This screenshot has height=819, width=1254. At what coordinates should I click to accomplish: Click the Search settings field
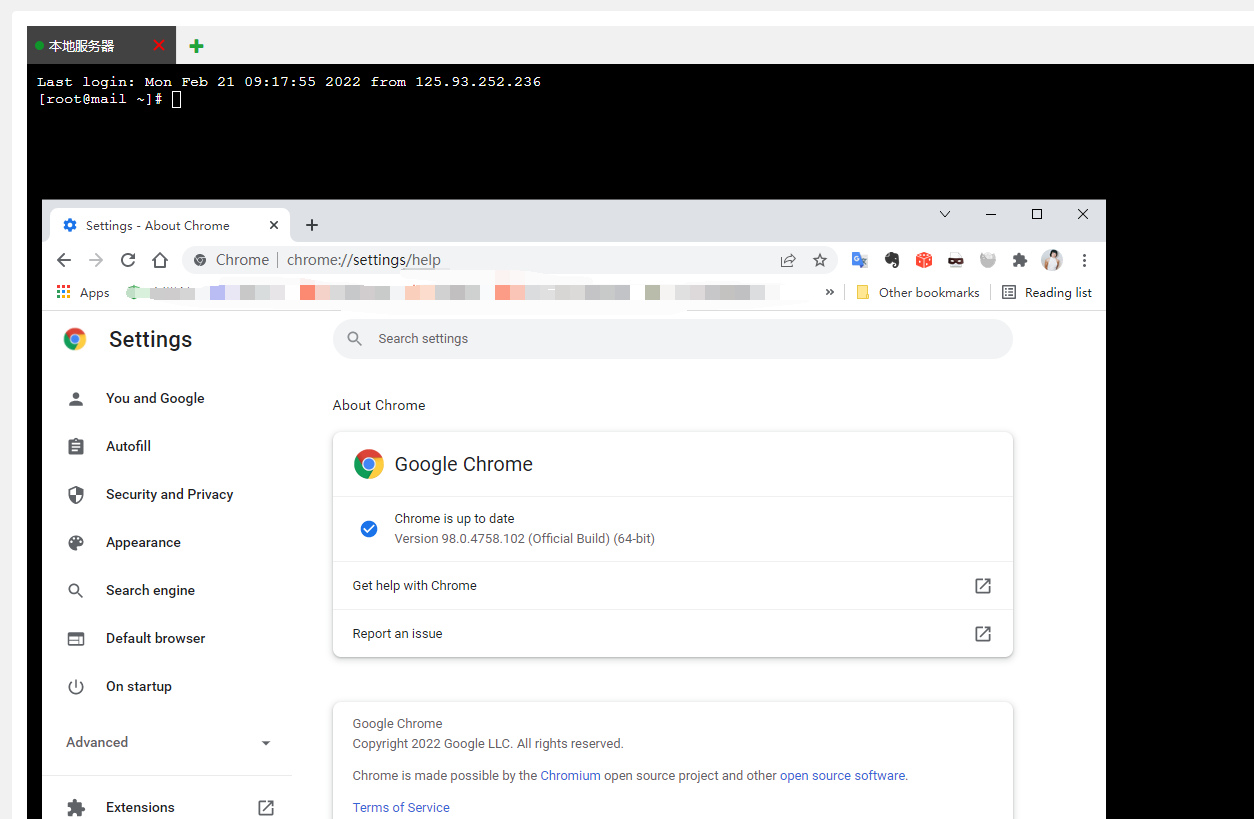point(673,339)
